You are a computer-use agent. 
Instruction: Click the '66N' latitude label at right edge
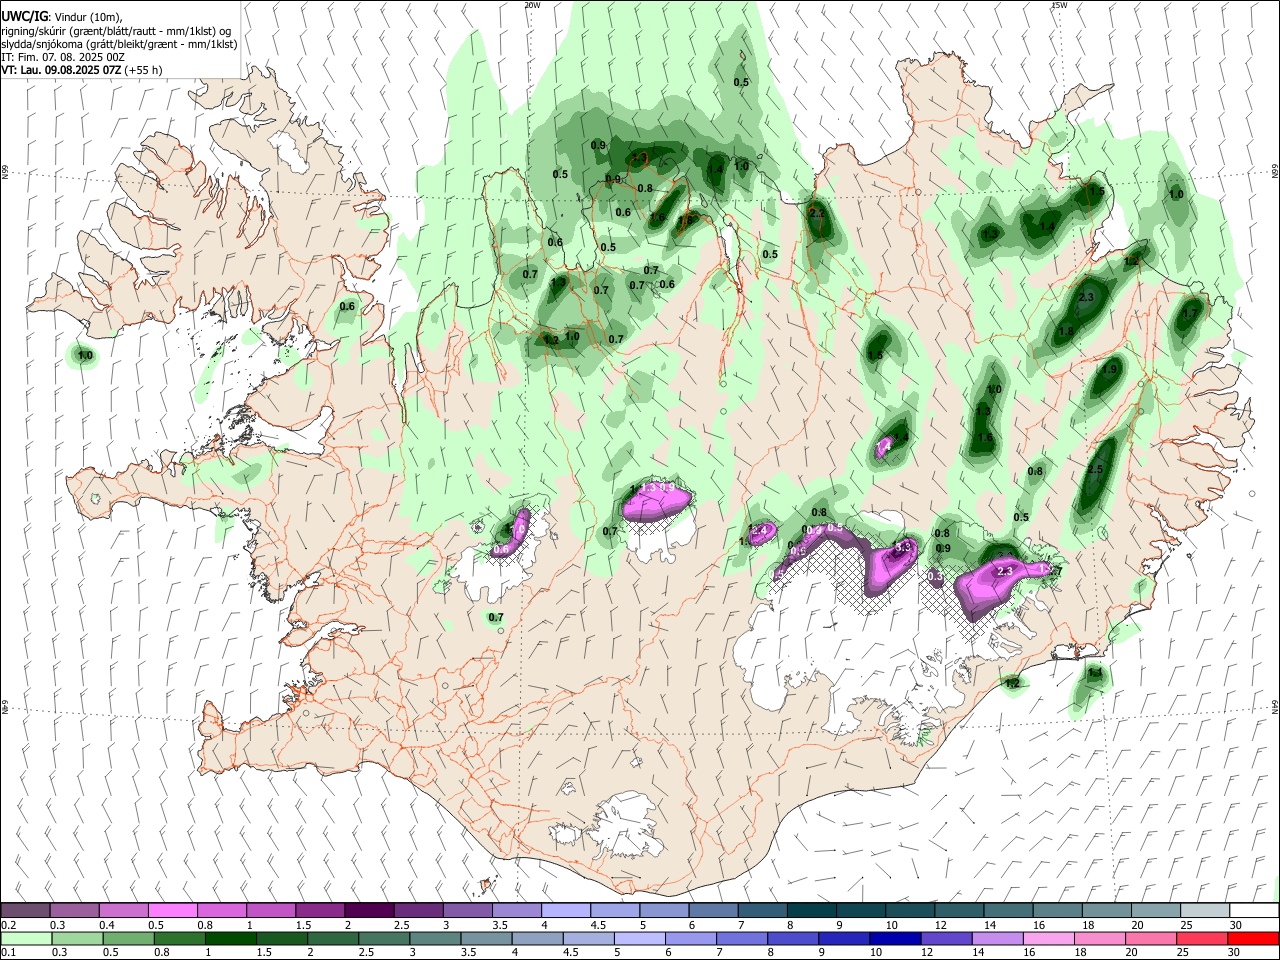1275,173
